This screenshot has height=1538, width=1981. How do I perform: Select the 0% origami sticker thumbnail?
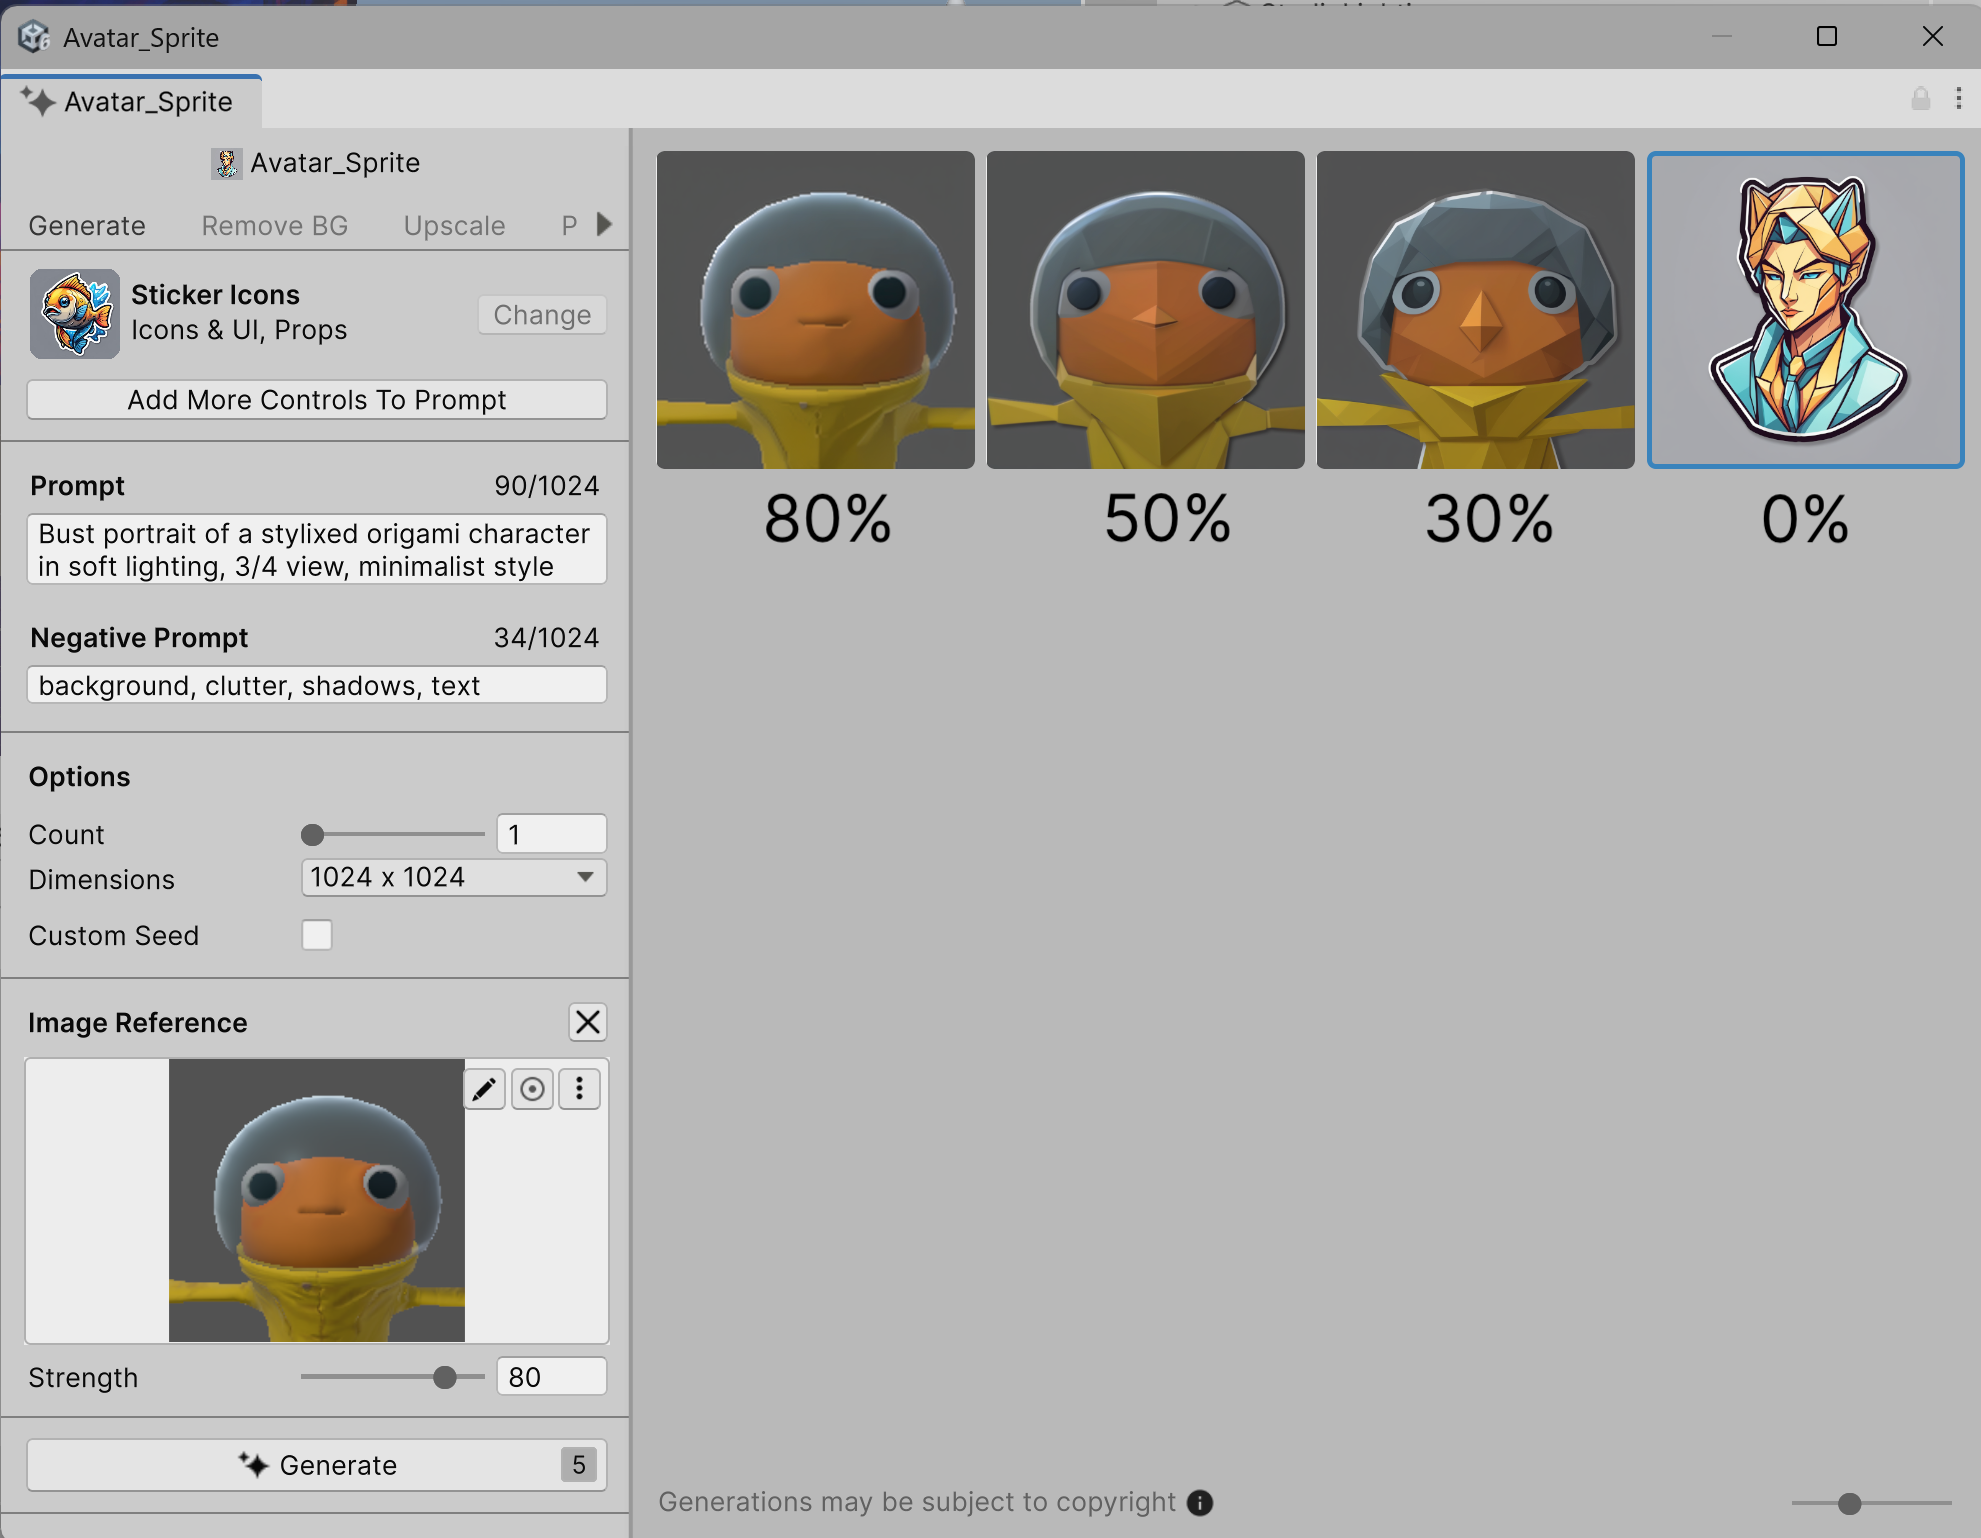pyautogui.click(x=1805, y=310)
